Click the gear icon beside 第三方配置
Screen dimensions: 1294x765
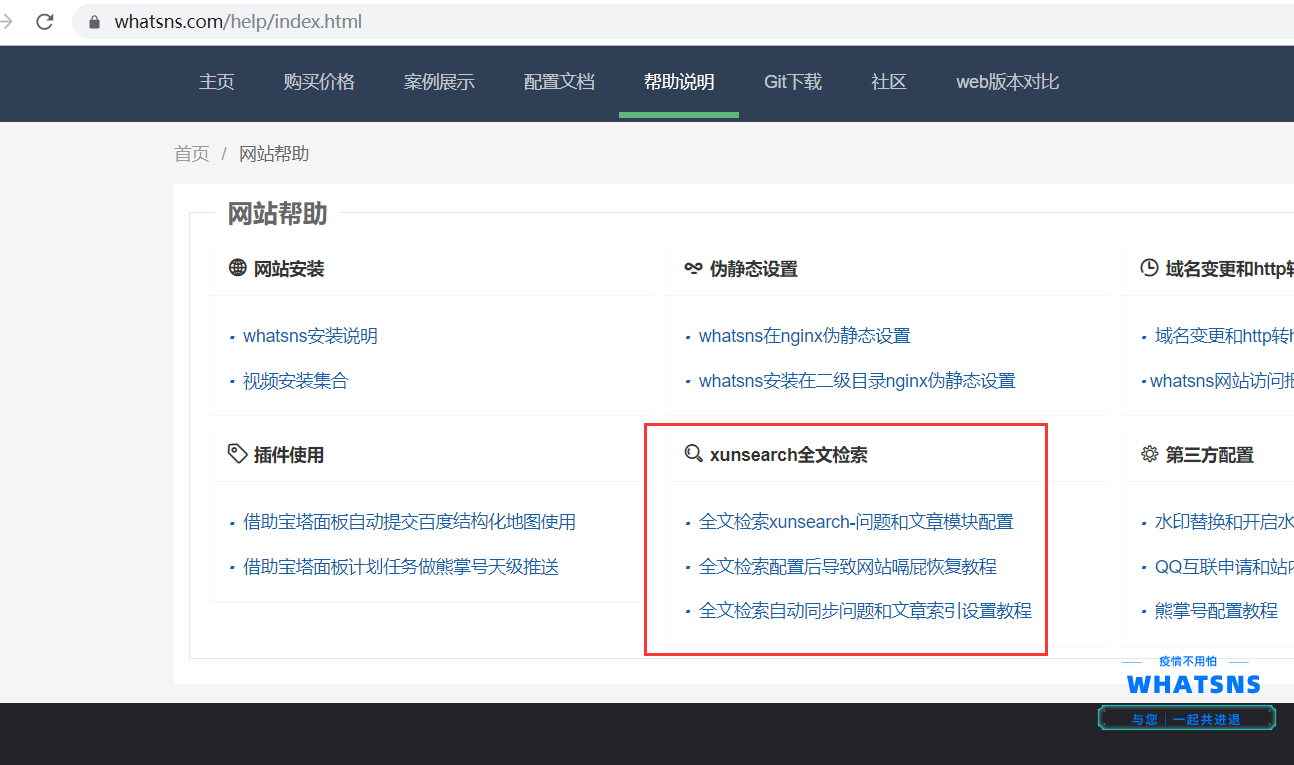point(1149,454)
